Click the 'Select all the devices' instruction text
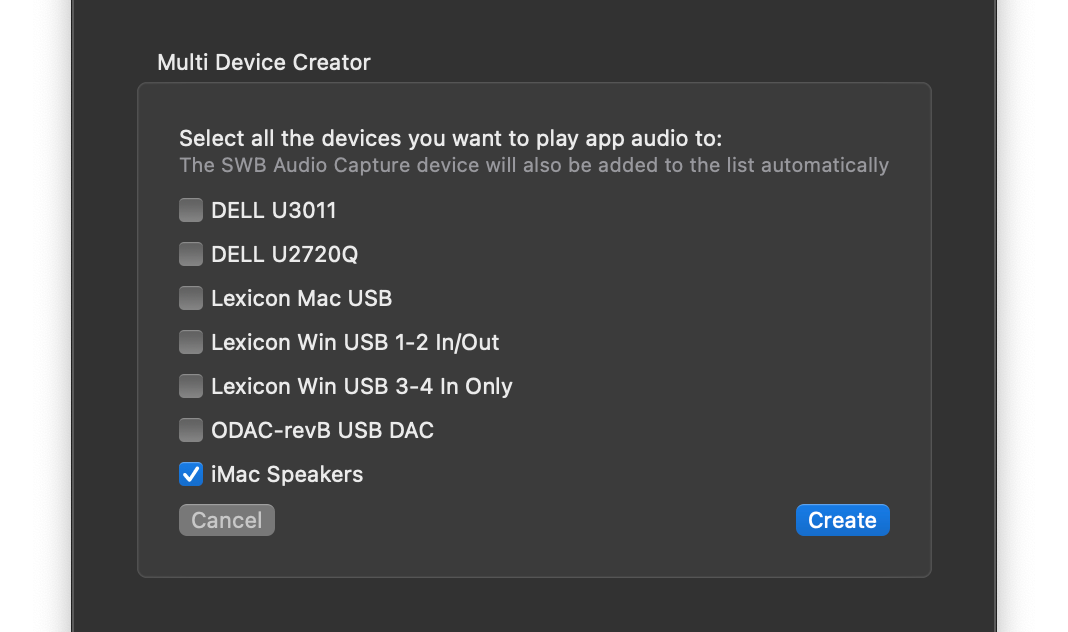This screenshot has width=1068, height=632. (x=450, y=138)
